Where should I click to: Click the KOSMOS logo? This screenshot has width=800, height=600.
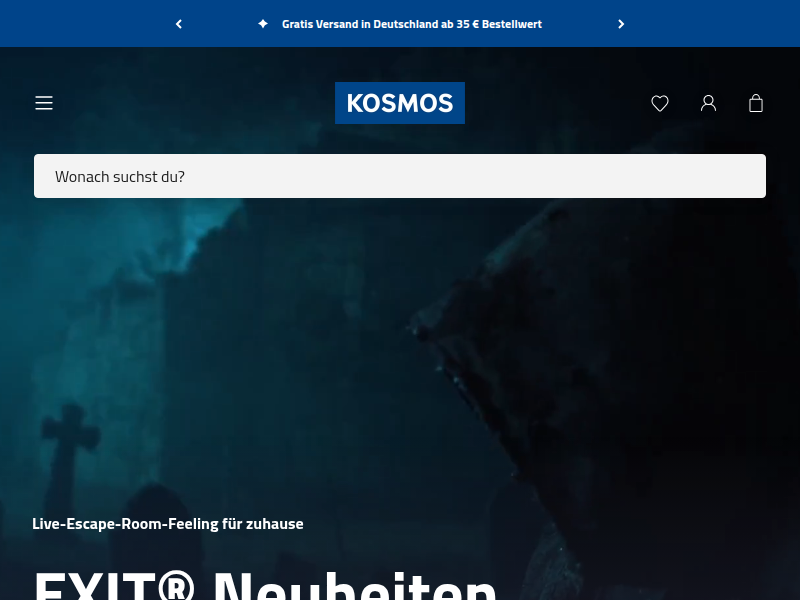coord(399,103)
